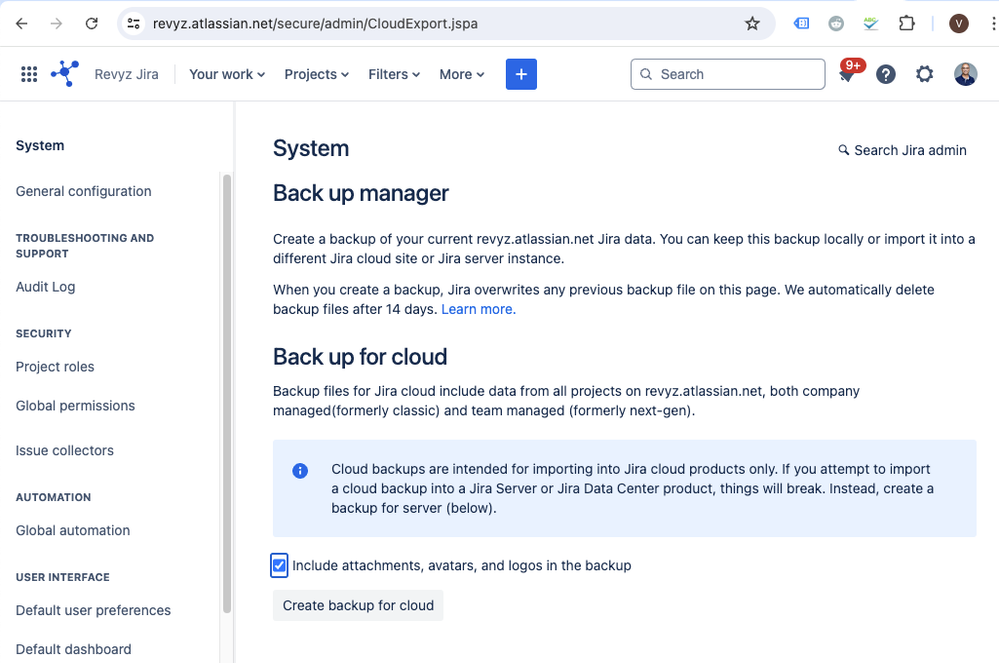Select Project roles sidebar item

click(x=55, y=367)
